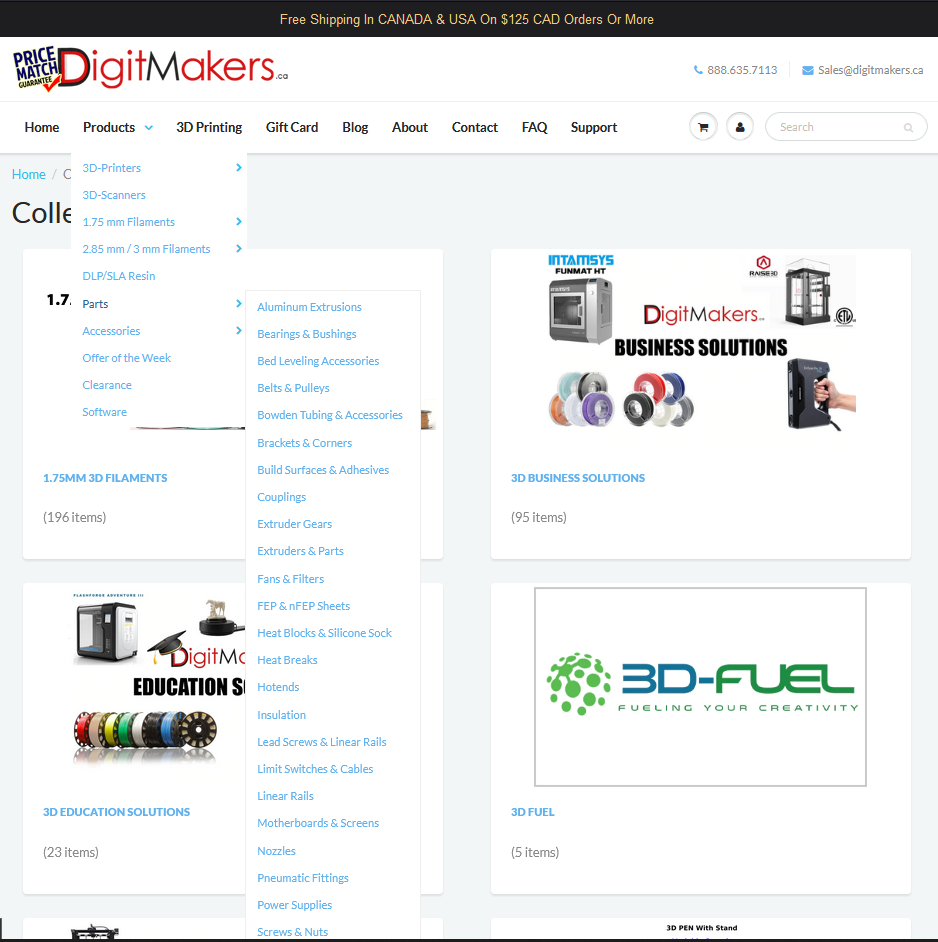Open the About page
Screen dimensions: 938x942
coord(410,127)
